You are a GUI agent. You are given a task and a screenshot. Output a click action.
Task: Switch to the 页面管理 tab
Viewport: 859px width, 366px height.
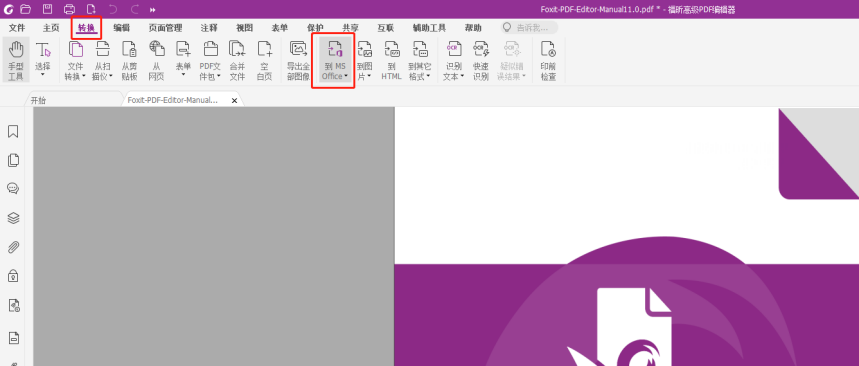[x=165, y=28]
